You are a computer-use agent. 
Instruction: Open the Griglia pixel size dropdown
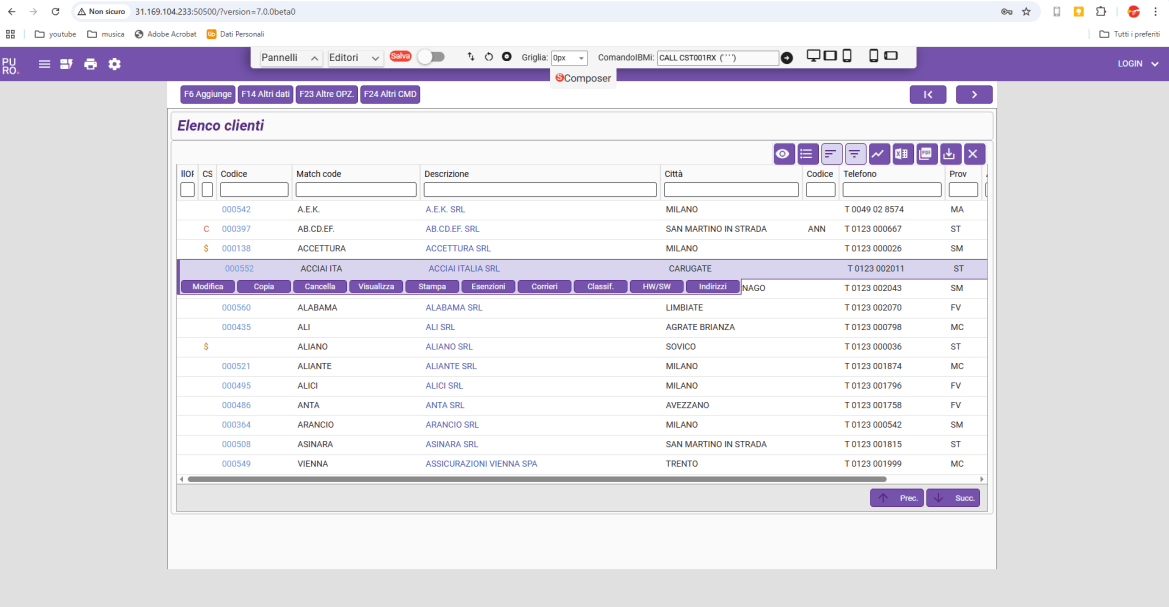(569, 57)
